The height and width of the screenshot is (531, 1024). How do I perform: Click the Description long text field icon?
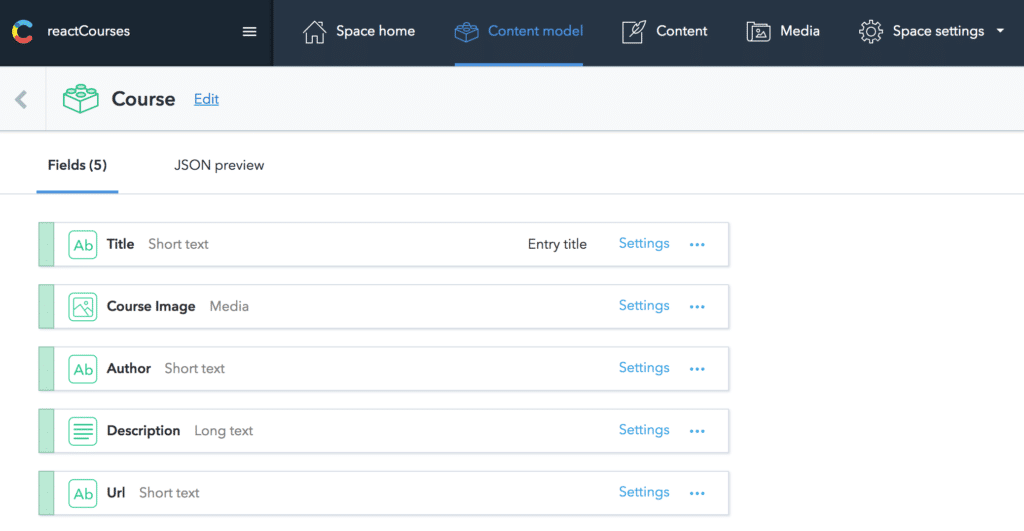83,431
